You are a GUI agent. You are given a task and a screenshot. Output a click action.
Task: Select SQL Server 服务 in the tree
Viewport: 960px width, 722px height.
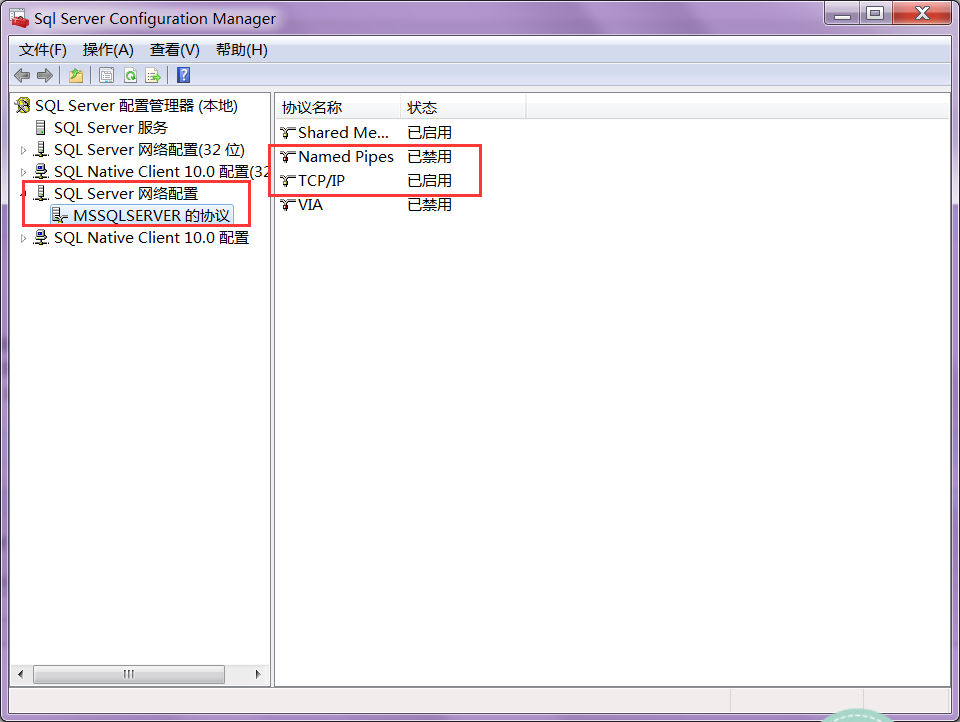(111, 127)
